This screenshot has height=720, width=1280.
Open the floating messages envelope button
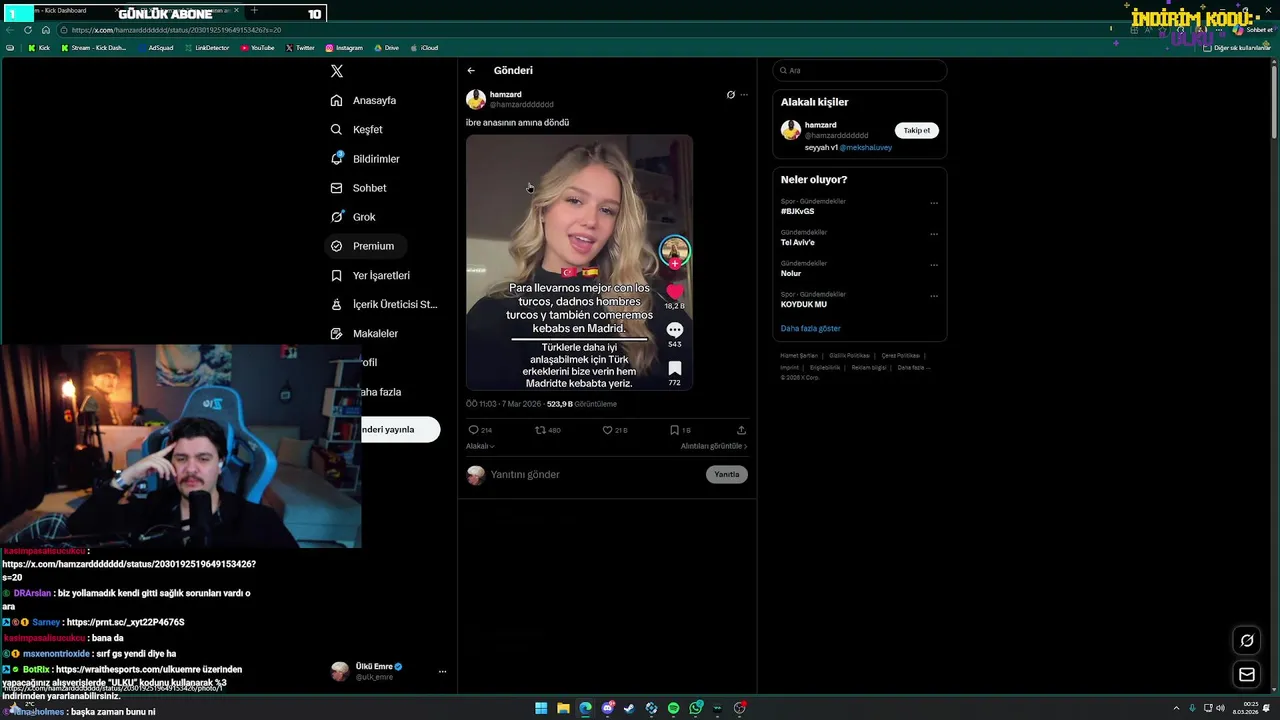[x=1247, y=674]
